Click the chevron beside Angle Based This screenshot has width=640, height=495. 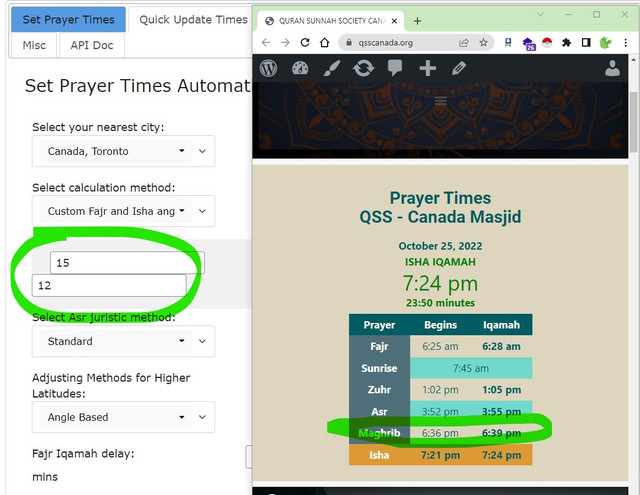[x=202, y=417]
